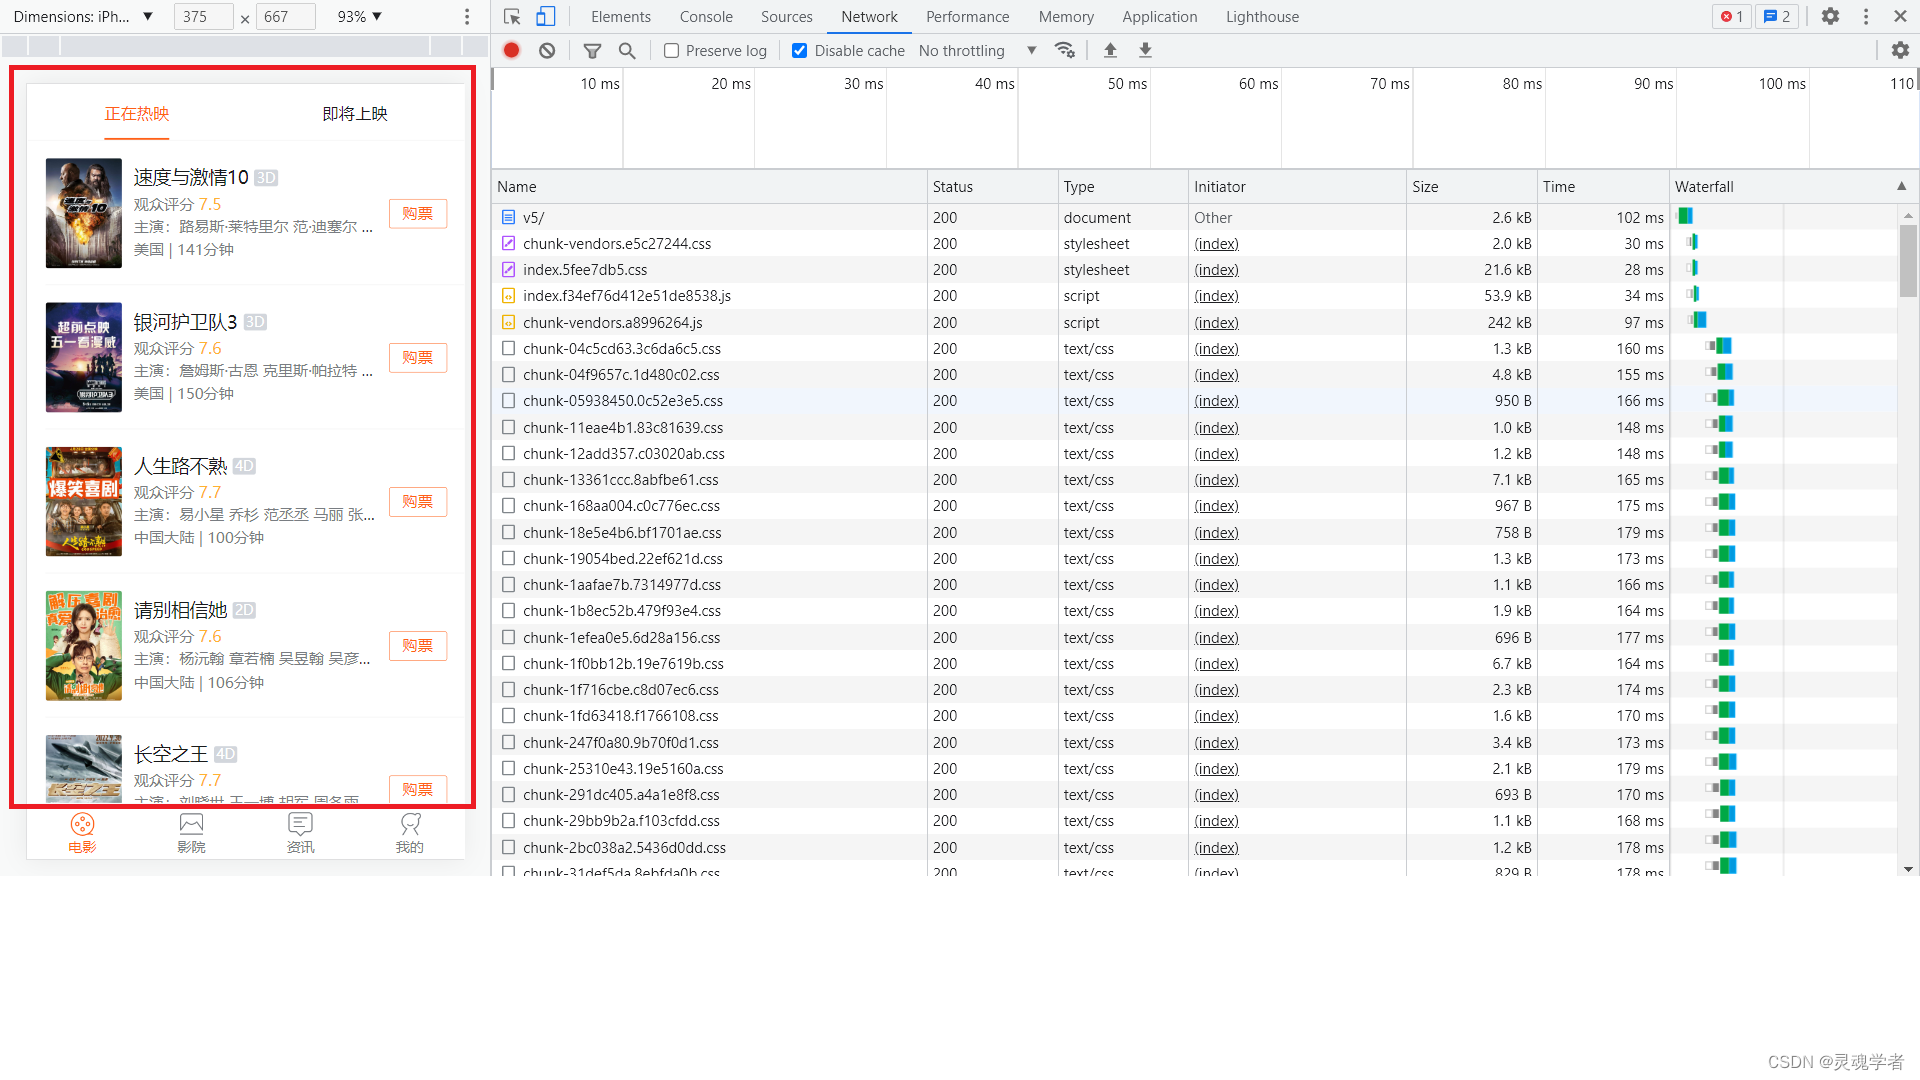
Task: Uncheck the Disable cache checkbox
Action: 800,50
